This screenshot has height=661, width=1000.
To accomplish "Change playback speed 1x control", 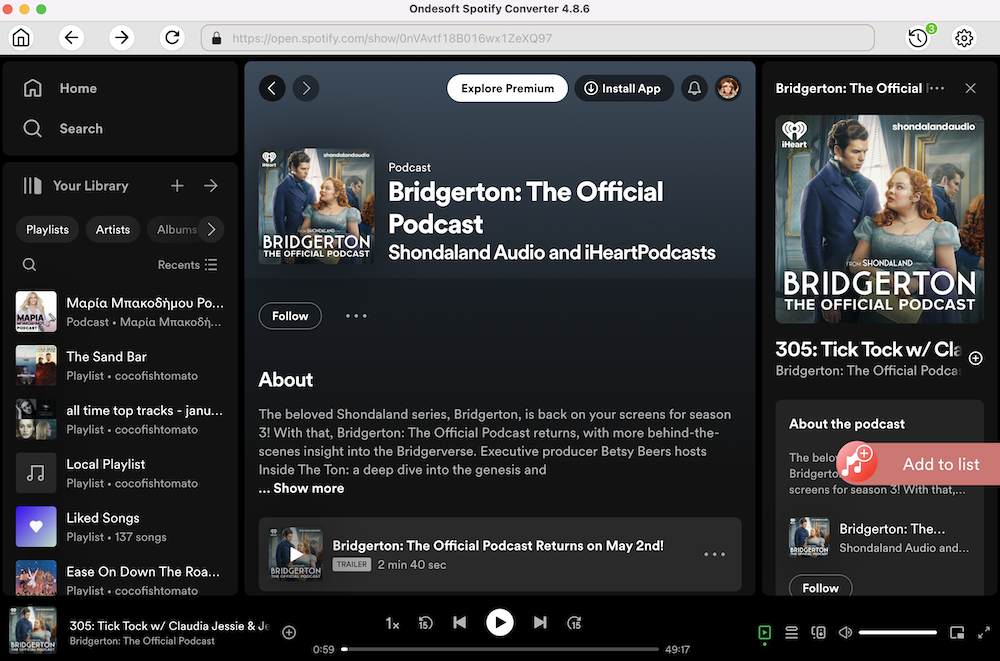I will [392, 623].
